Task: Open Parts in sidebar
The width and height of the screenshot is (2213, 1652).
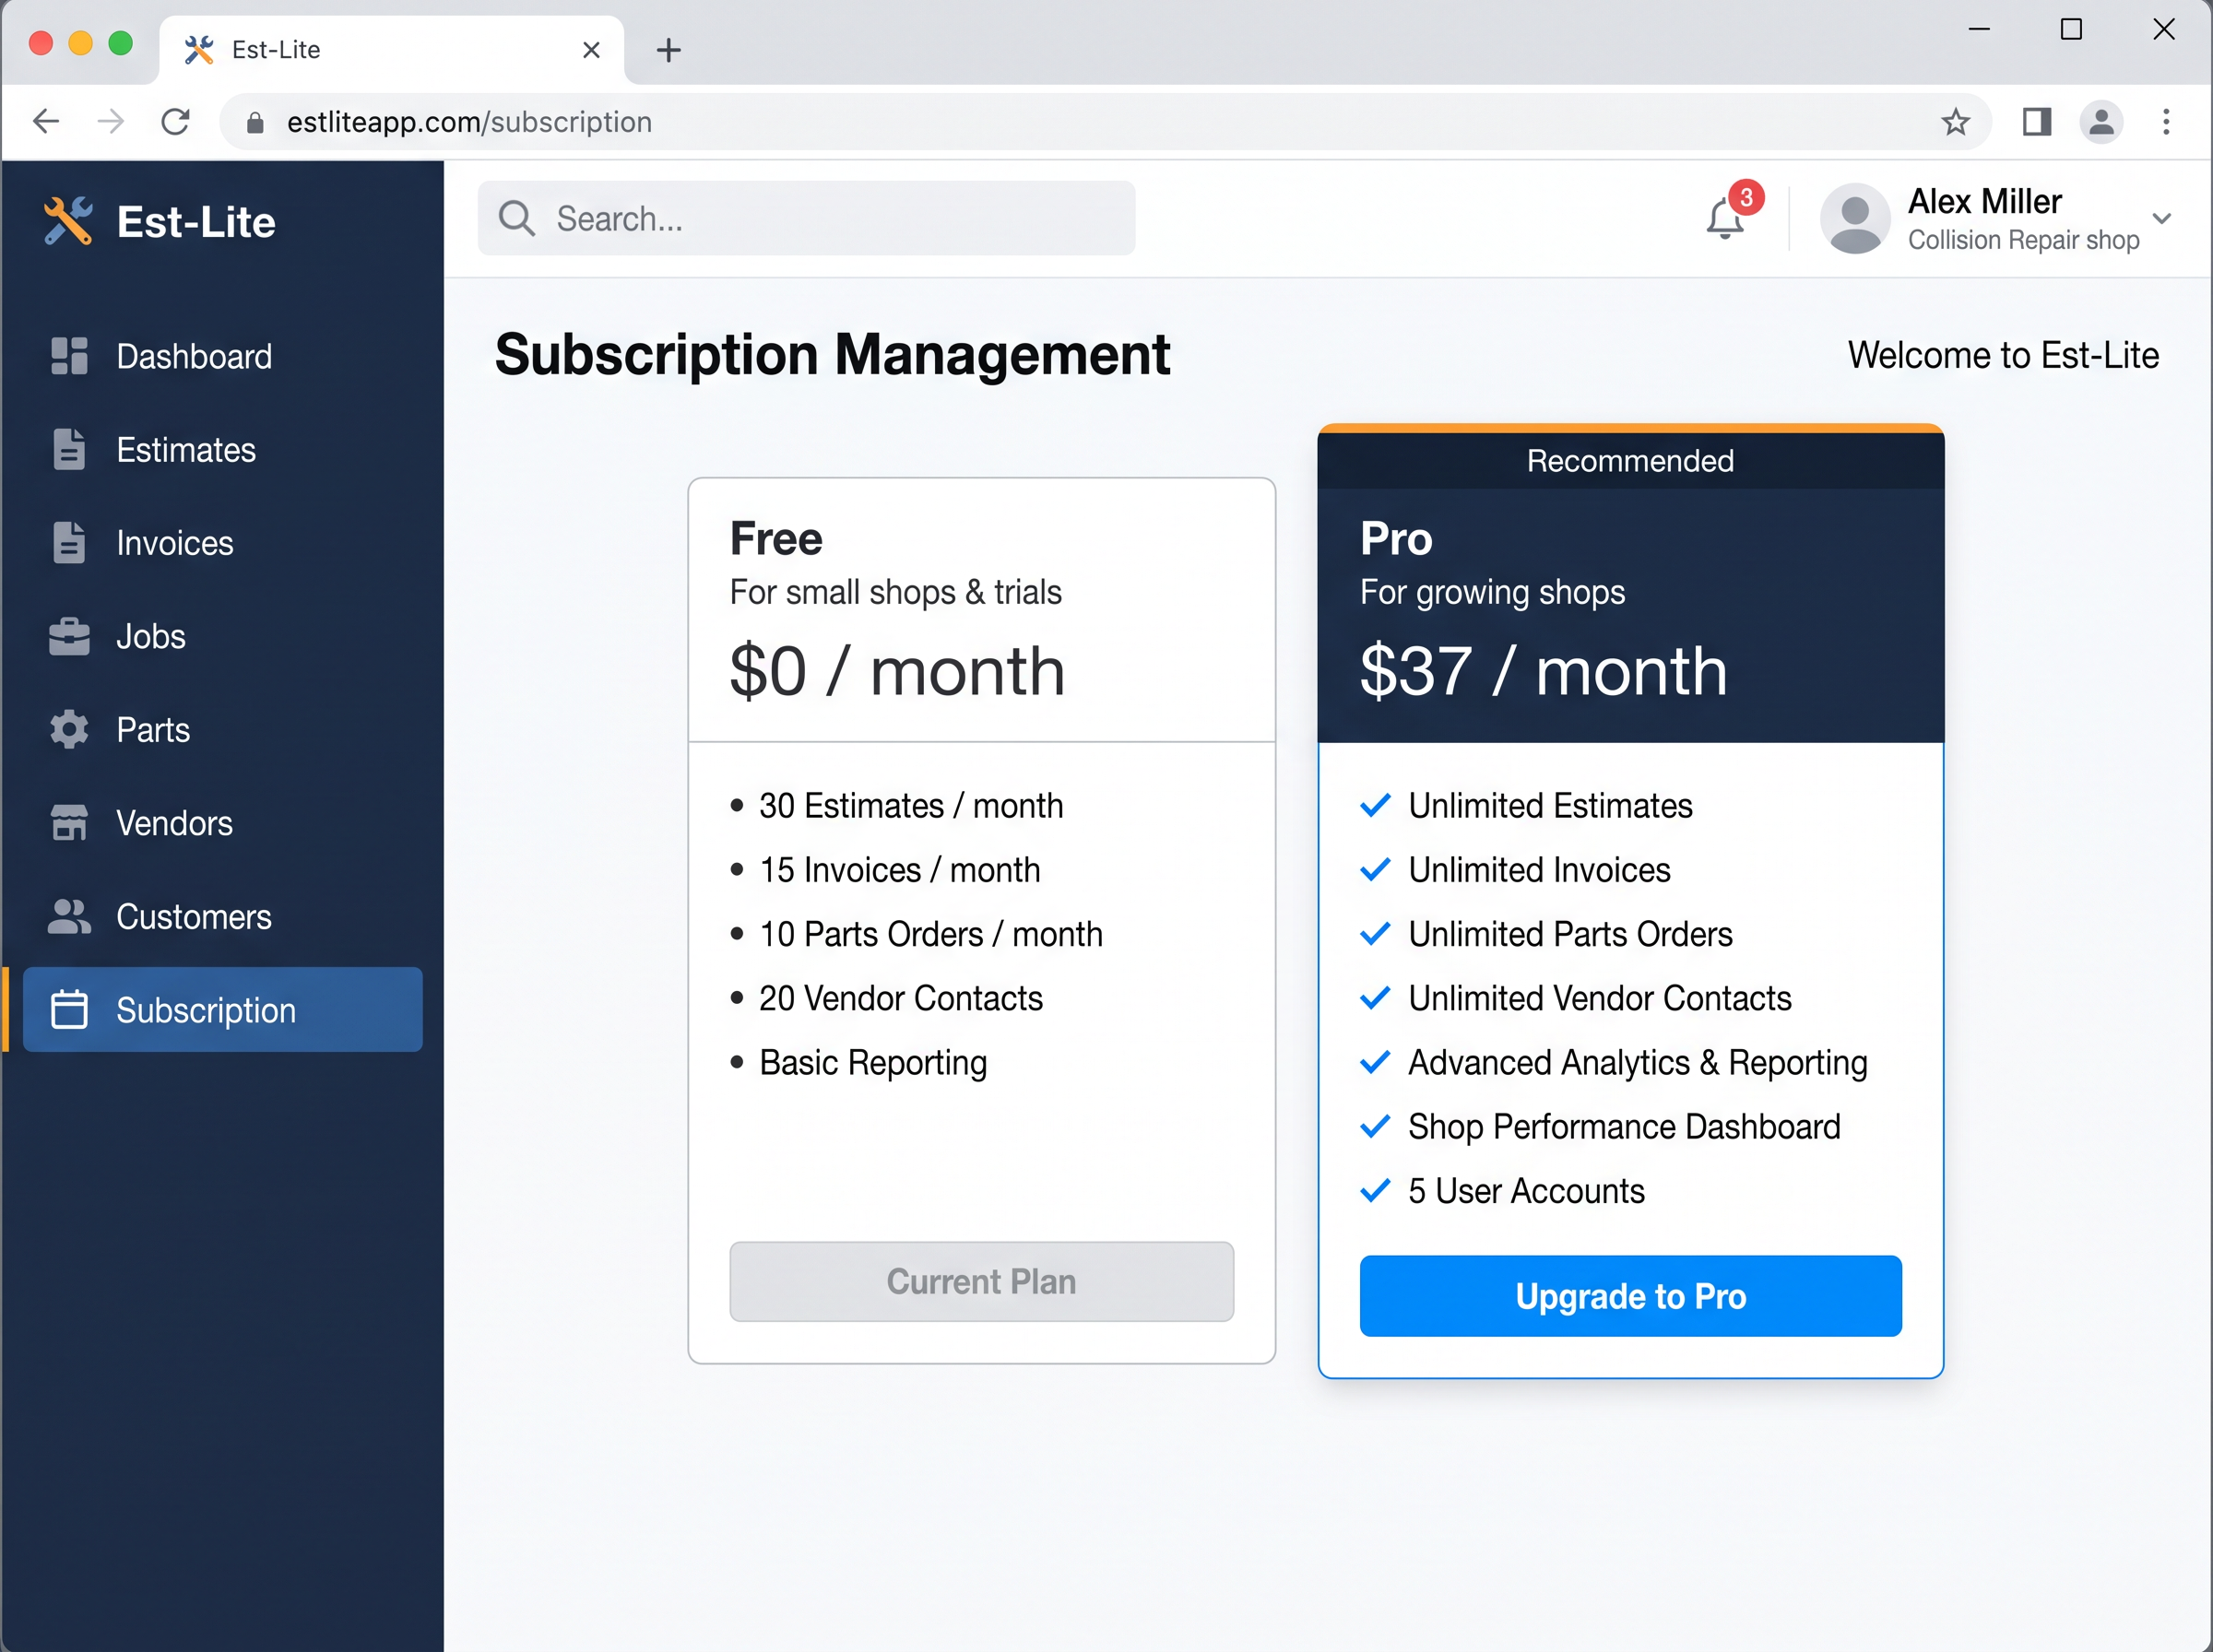Action: [x=222, y=729]
